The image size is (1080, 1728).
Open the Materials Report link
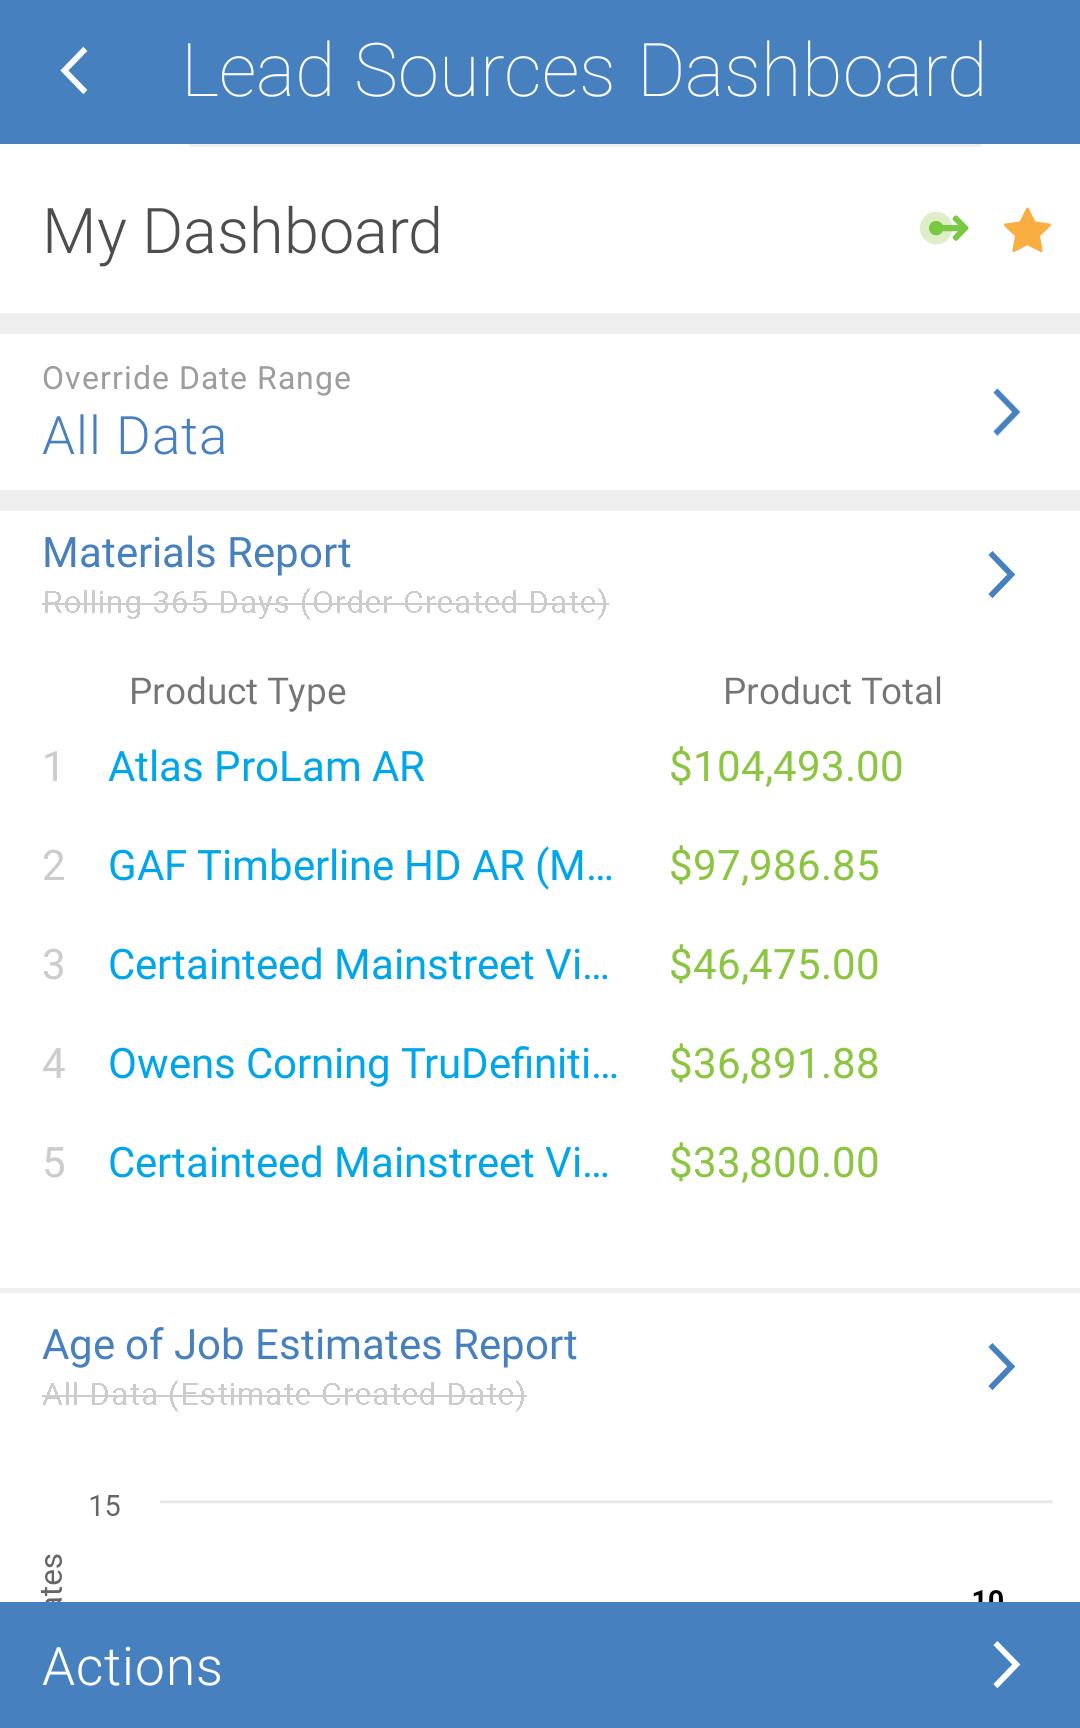pos(197,552)
